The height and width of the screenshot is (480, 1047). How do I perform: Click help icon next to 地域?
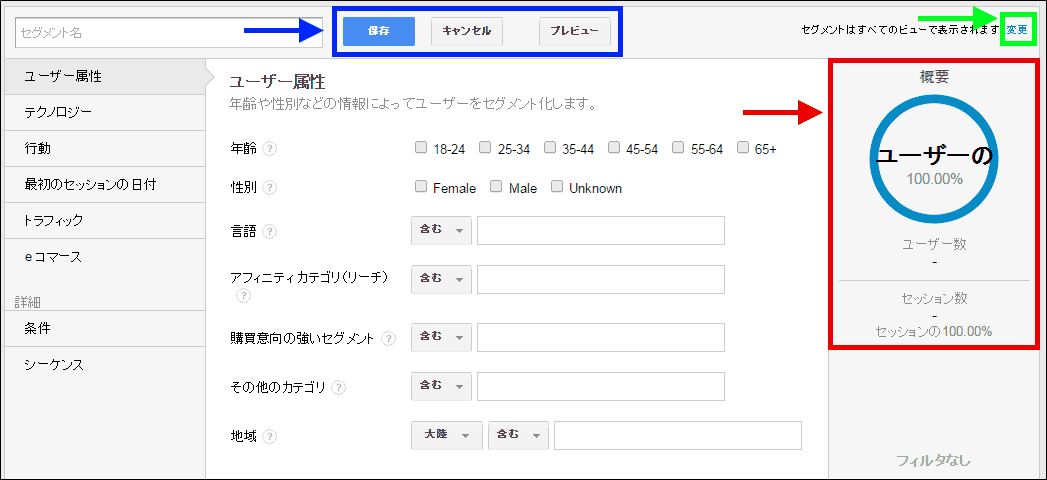pyautogui.click(x=270, y=436)
